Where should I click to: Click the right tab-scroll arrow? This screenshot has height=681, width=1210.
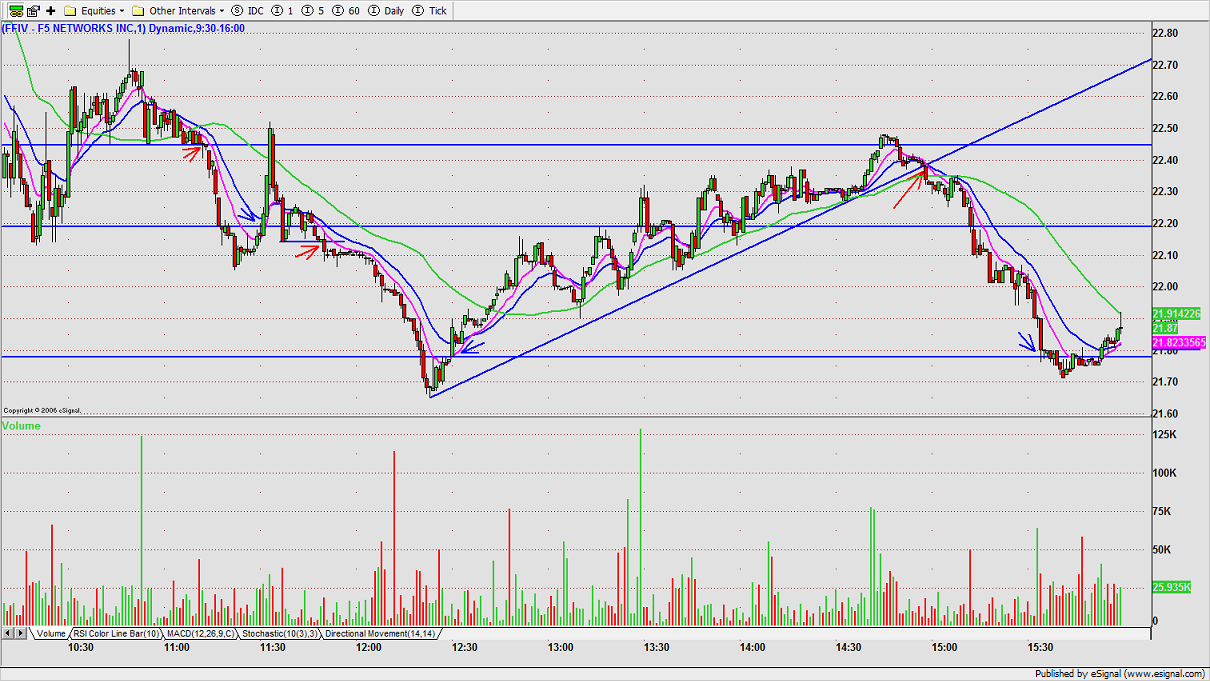click(x=21, y=634)
